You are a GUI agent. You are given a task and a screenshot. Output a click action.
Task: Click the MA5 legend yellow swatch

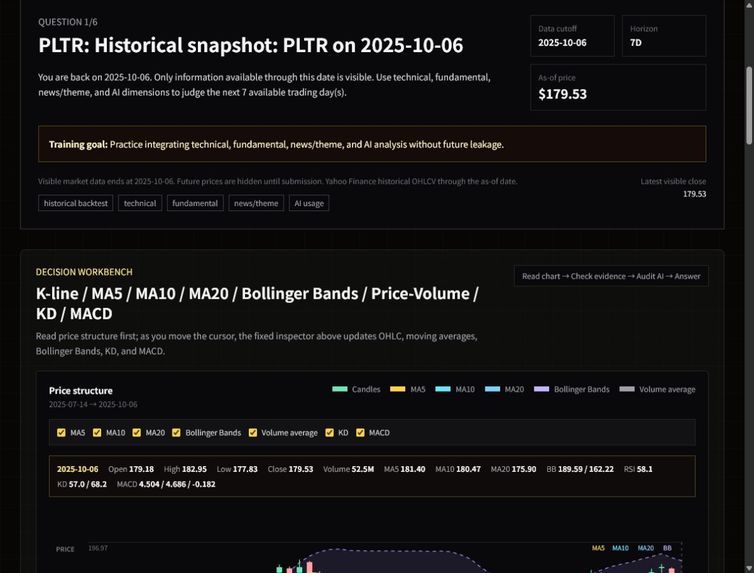[398, 389]
